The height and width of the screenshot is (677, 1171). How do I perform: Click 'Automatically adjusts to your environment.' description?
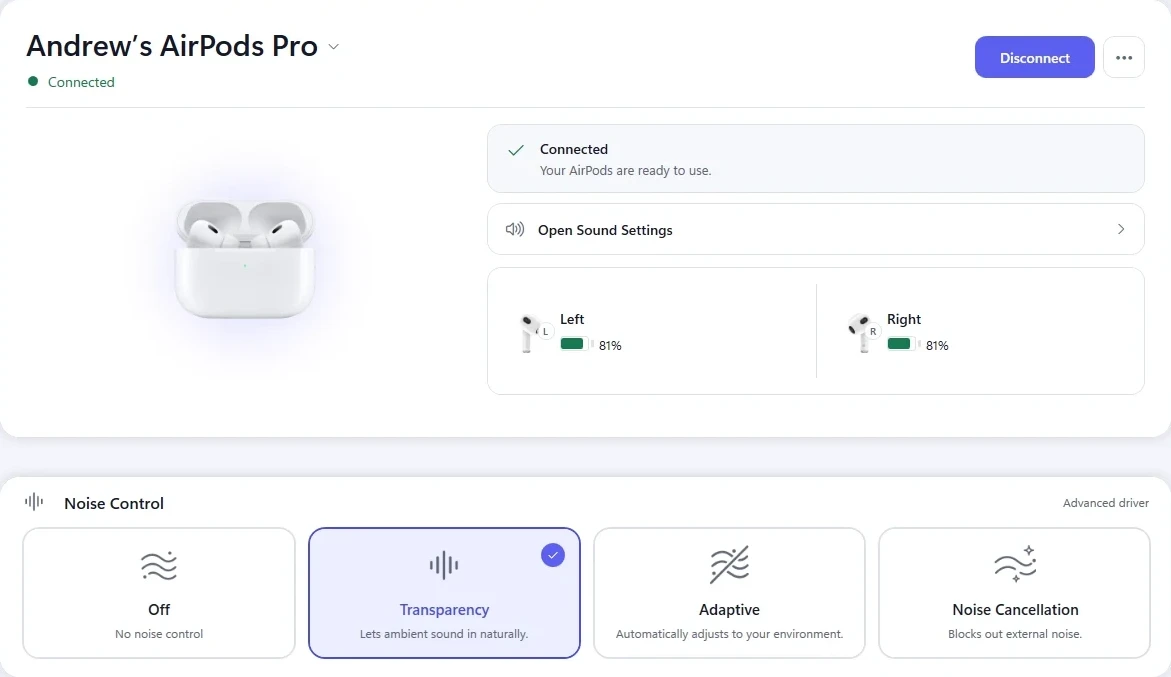[x=729, y=634]
